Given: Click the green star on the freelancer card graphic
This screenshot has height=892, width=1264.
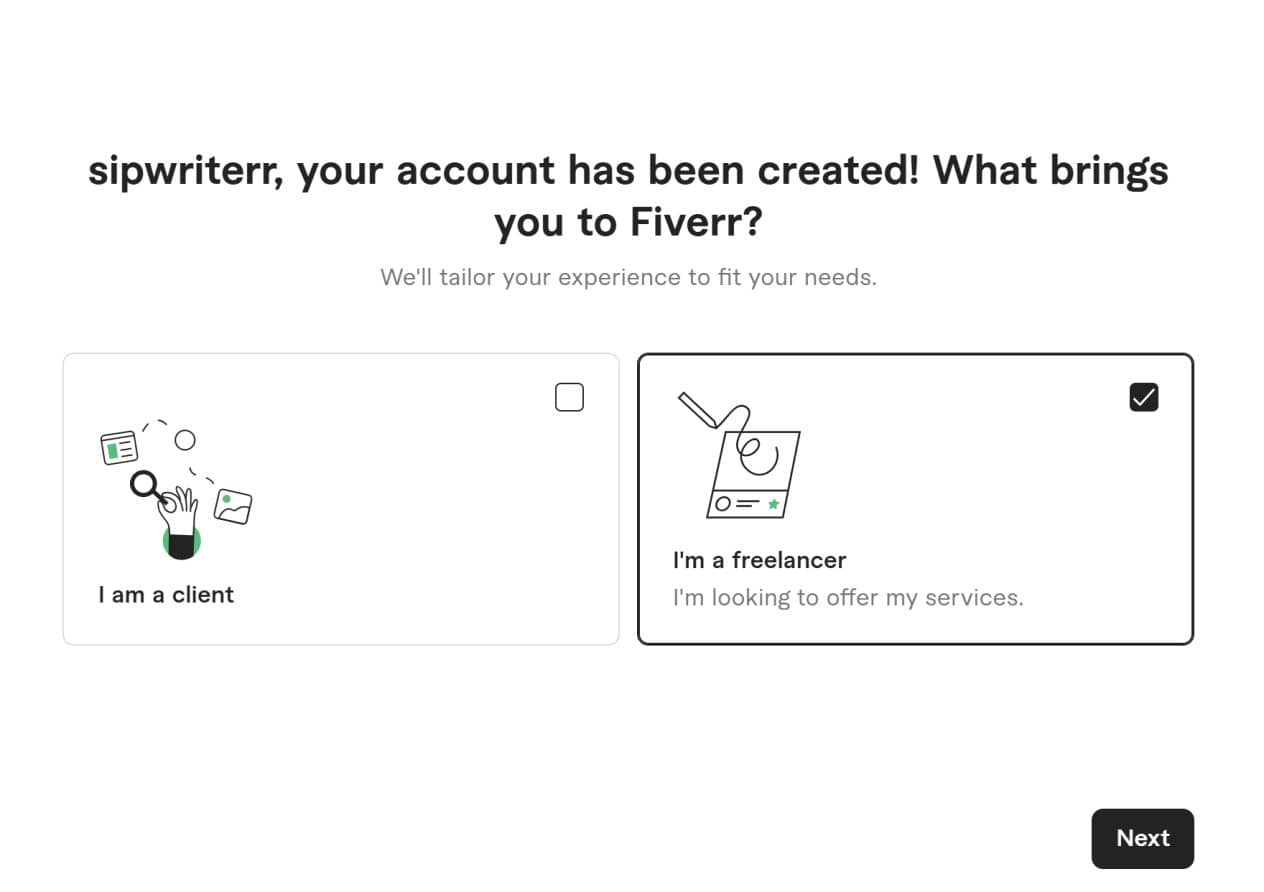Looking at the screenshot, I should pos(775,505).
